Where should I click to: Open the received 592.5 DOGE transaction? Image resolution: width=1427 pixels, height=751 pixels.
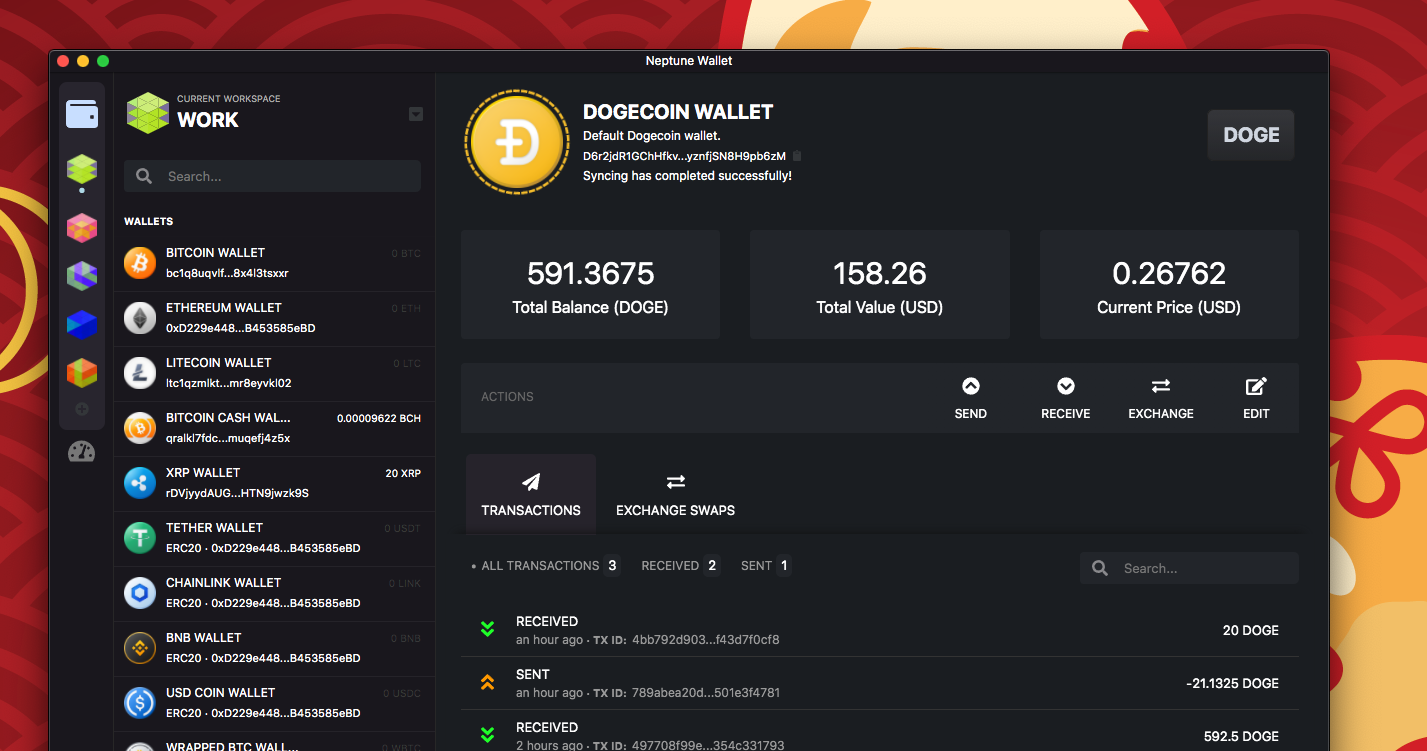[x=880, y=733]
